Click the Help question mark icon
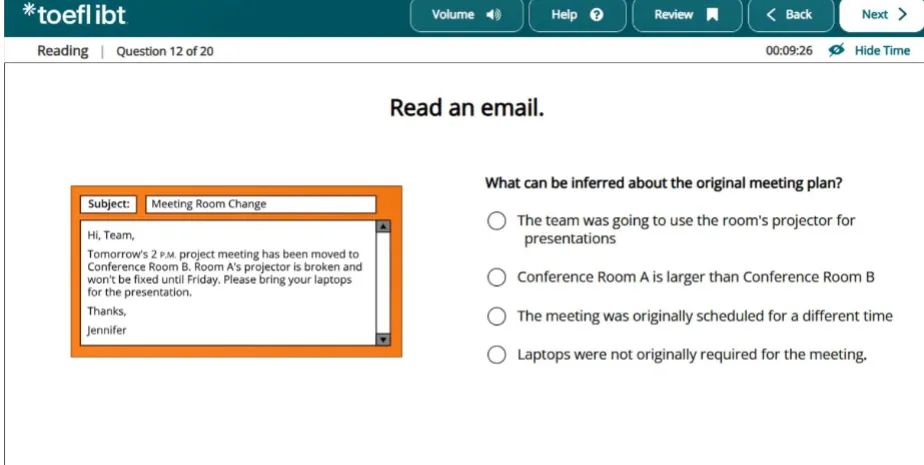Viewport: 924px width, 465px height. (596, 15)
